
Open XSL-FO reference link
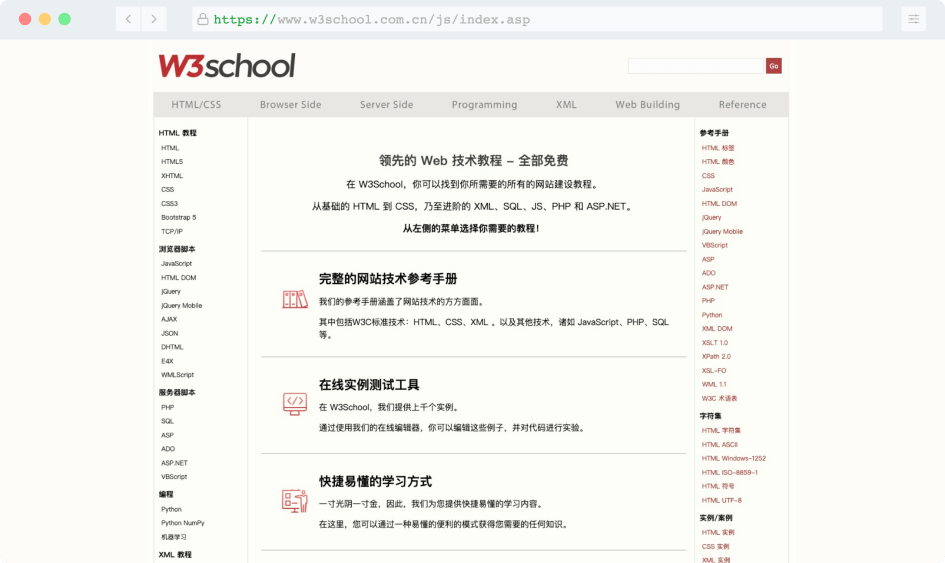[714, 370]
